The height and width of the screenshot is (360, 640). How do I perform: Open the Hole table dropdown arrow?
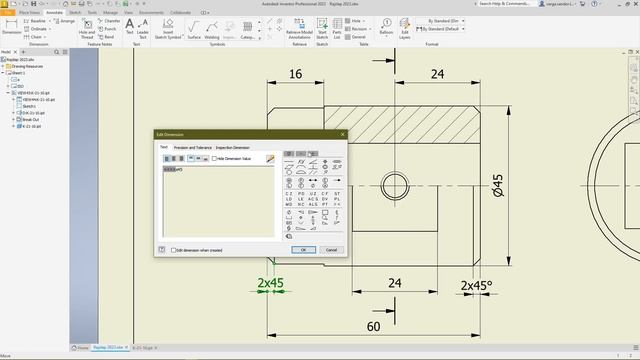pyautogui.click(x=364, y=21)
